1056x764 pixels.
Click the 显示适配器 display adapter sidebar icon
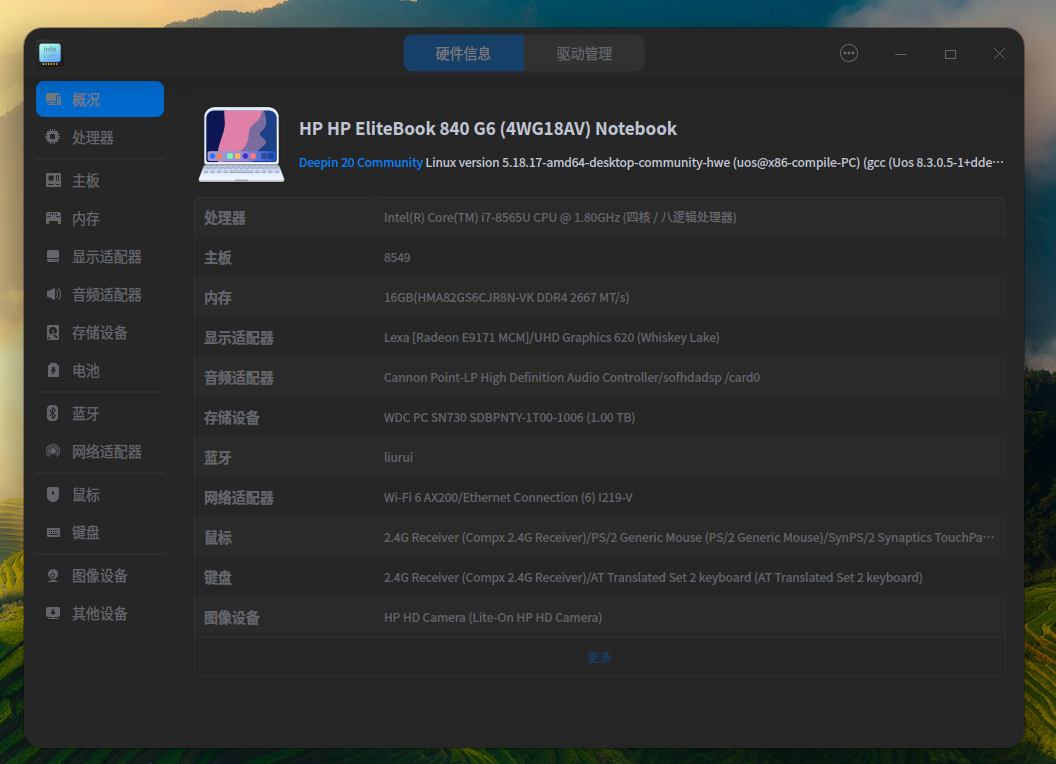(x=53, y=257)
